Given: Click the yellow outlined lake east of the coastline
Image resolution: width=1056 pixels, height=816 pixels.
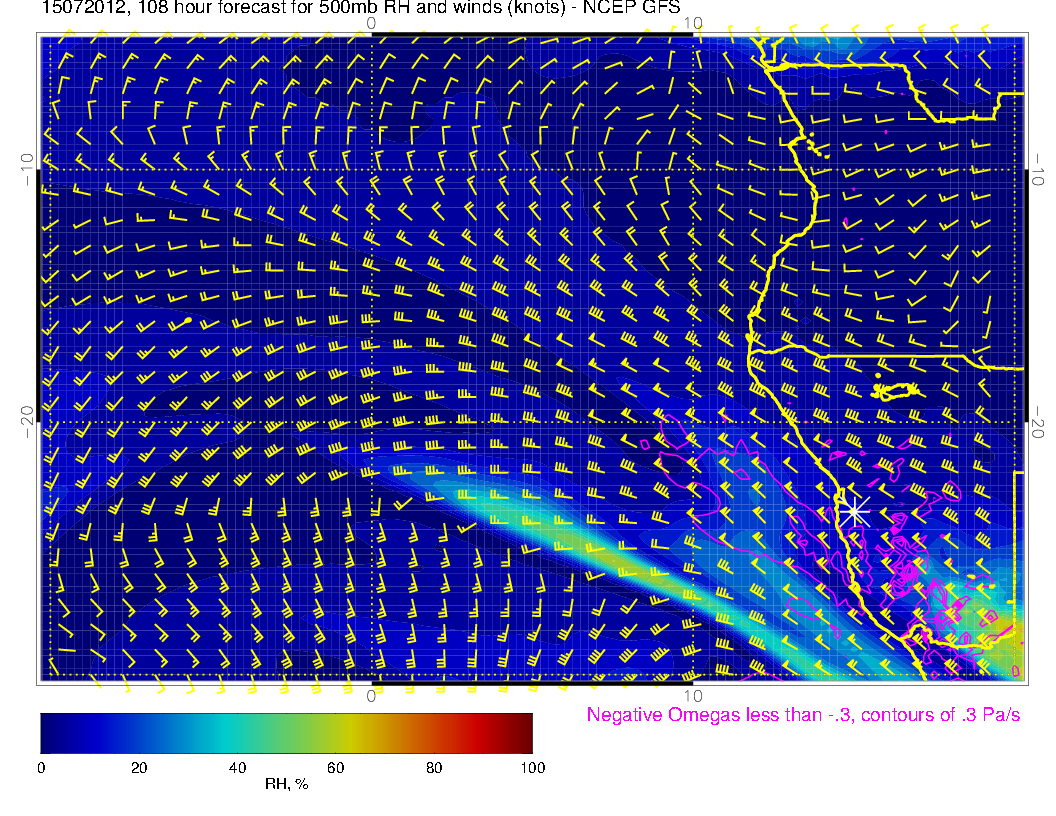Looking at the screenshot, I should 897,390.
